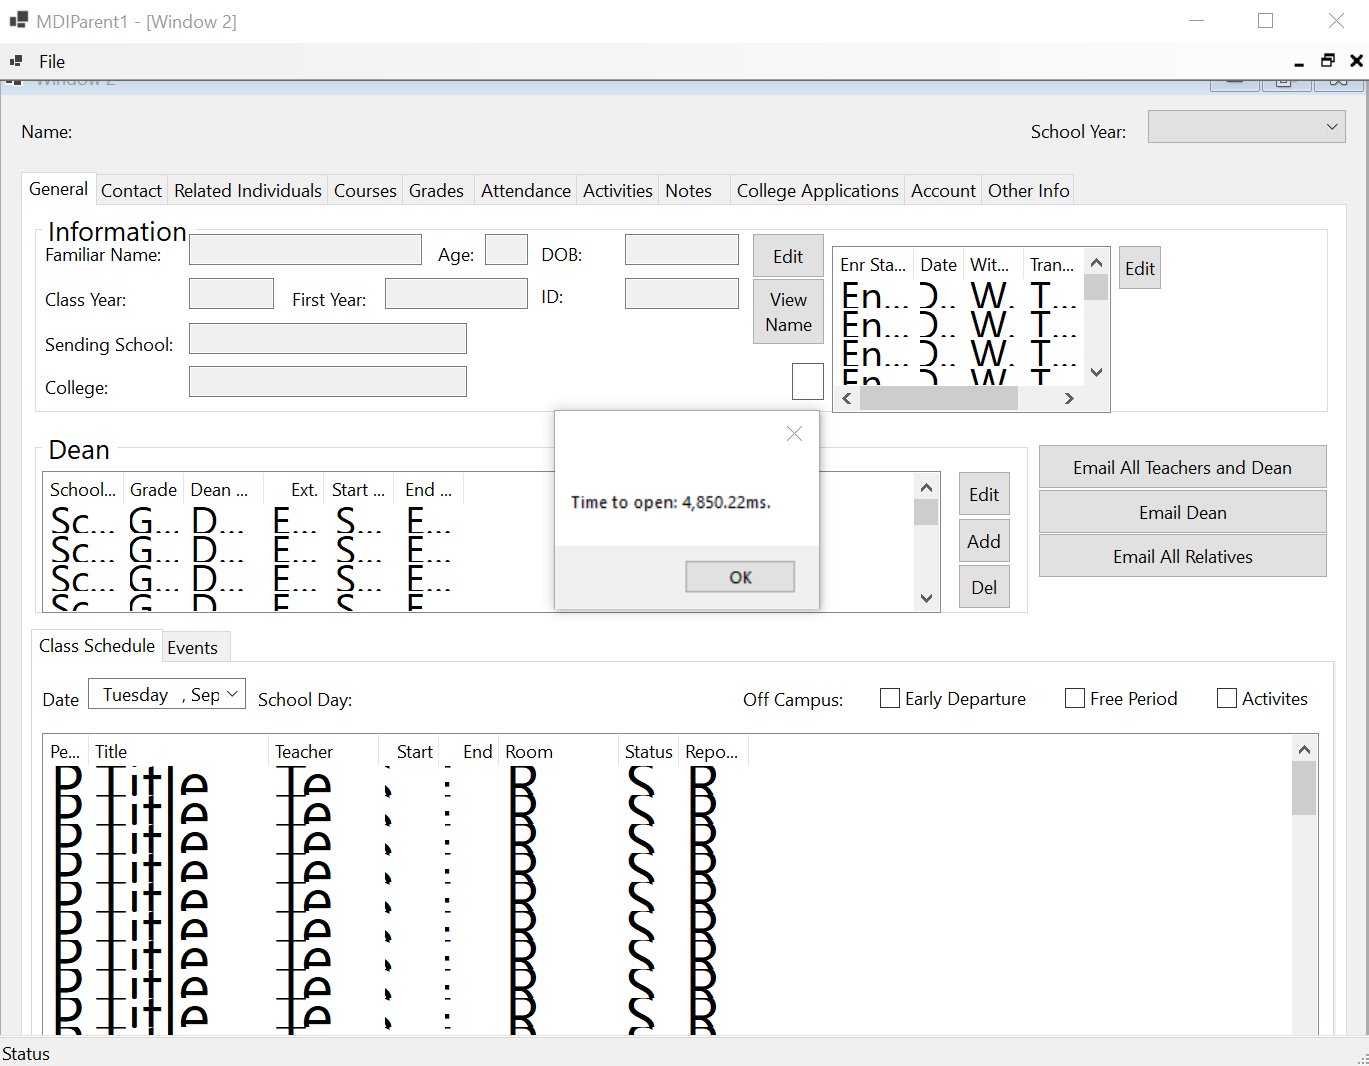This screenshot has width=1369, height=1066.
Task: Click Edit button in Information section
Action: [x=788, y=256]
